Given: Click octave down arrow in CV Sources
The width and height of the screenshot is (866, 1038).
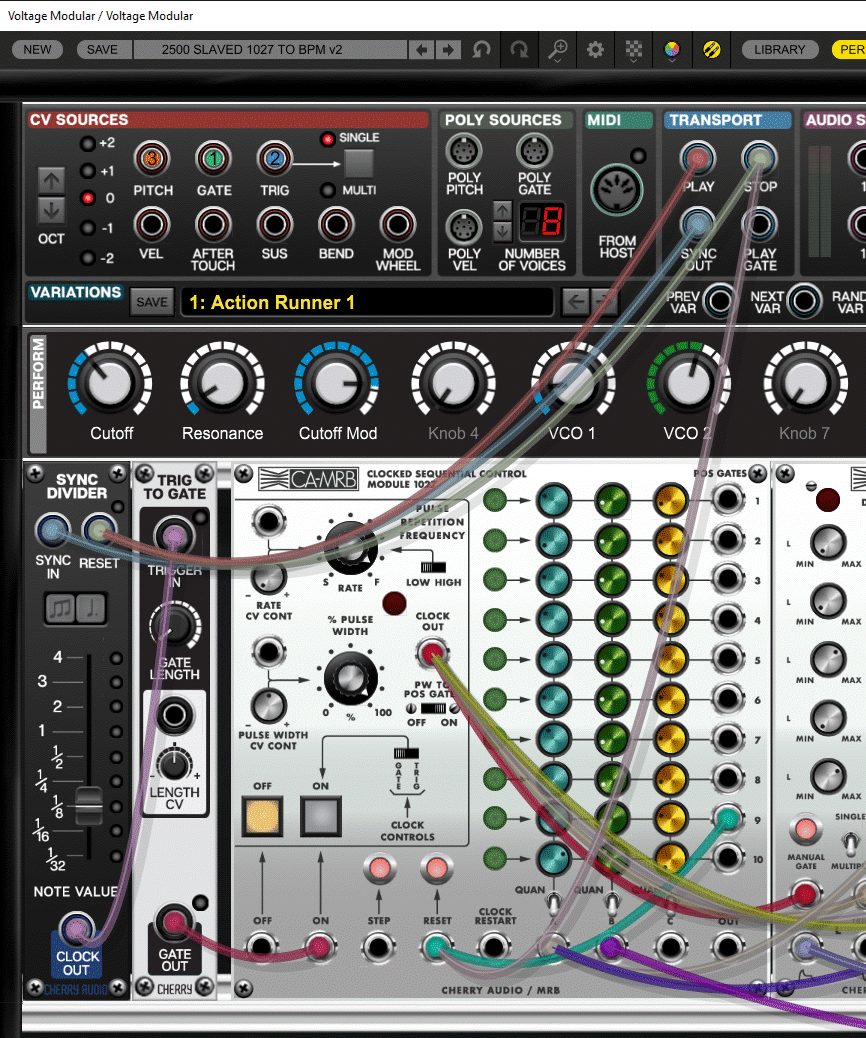Looking at the screenshot, I should tap(52, 209).
